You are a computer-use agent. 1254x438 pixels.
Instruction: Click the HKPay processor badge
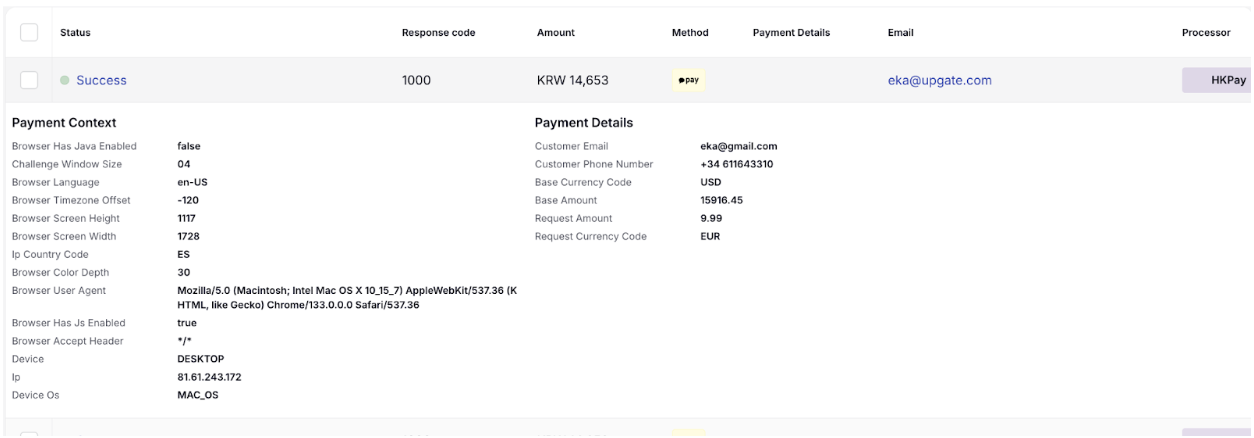point(1218,80)
